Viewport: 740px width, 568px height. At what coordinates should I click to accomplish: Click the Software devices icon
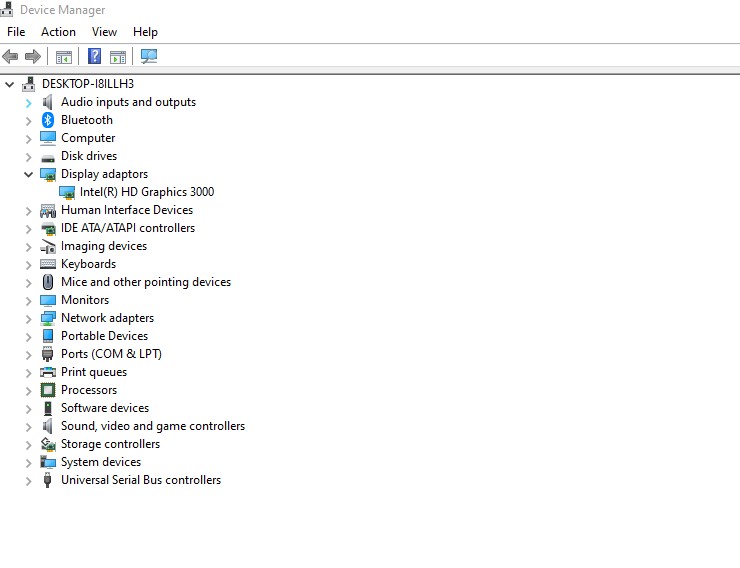(x=48, y=408)
